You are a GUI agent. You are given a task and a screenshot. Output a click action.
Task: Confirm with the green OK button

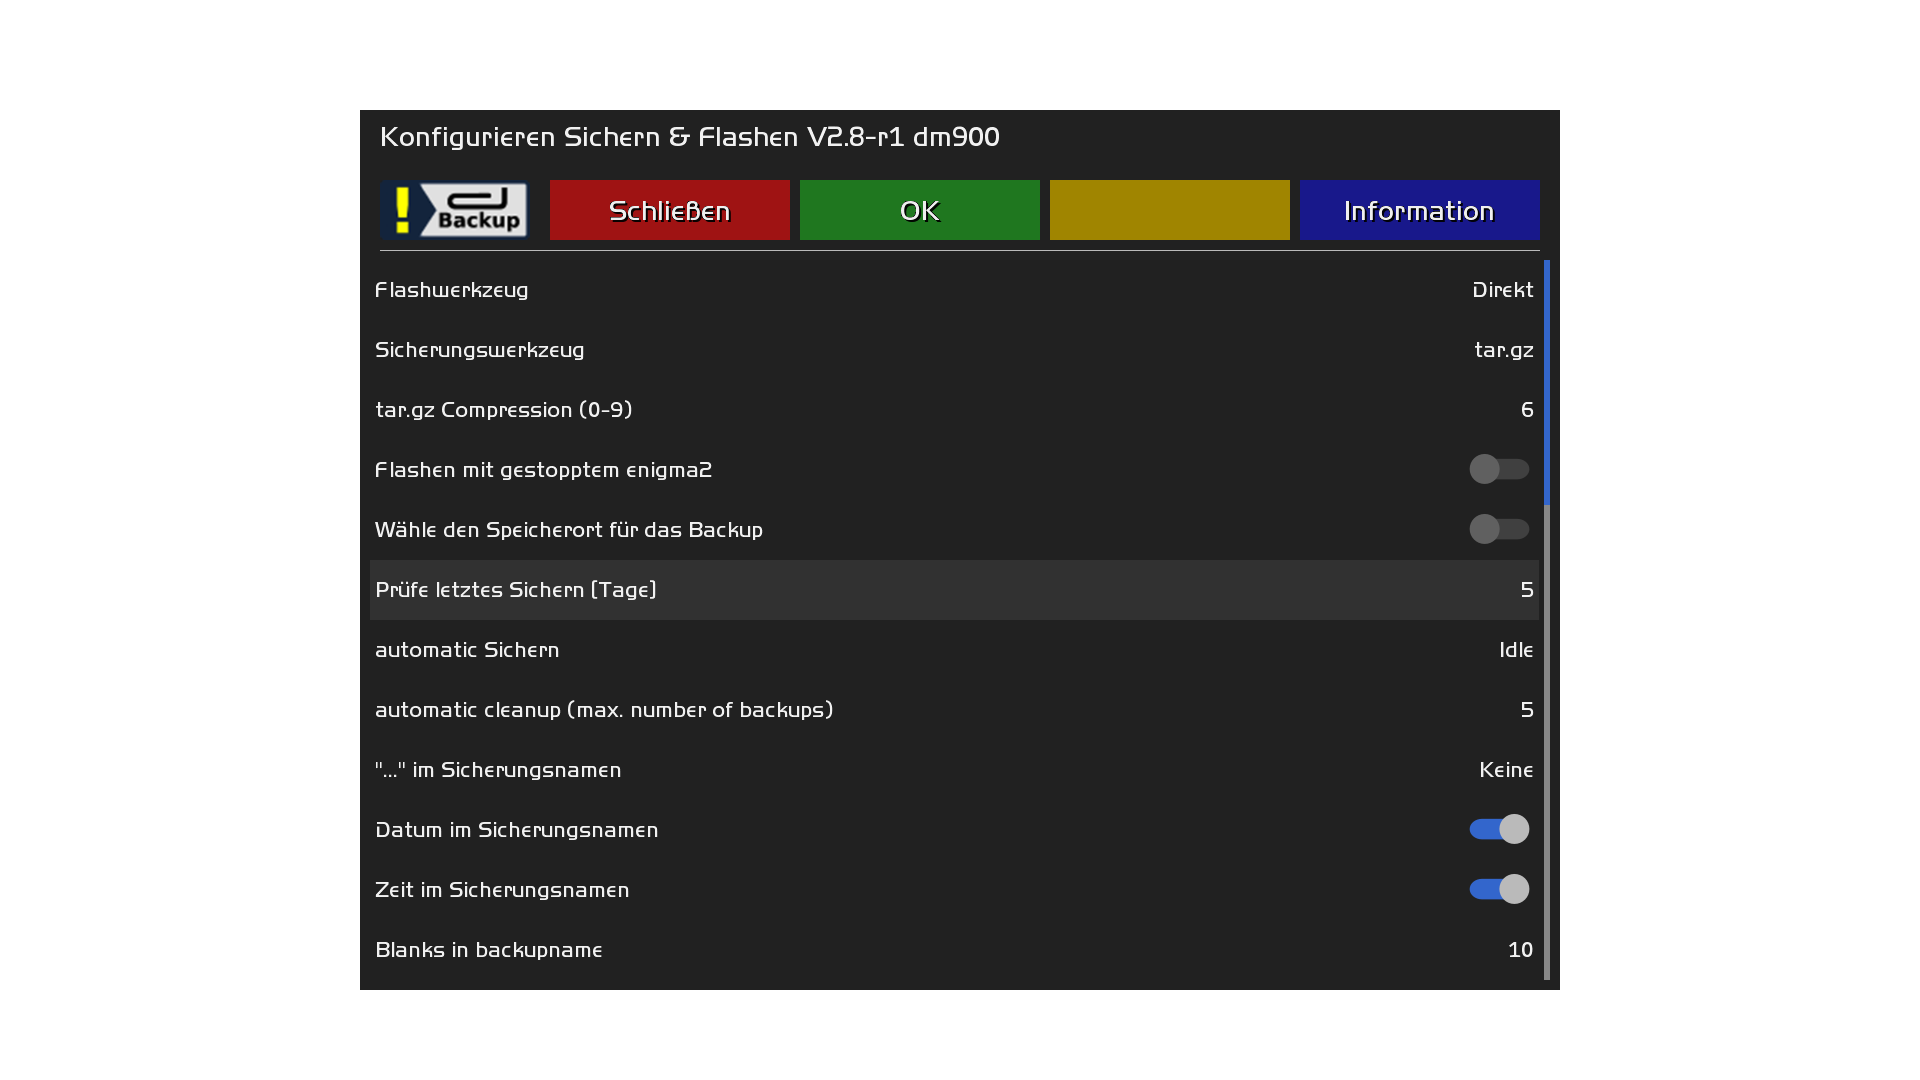click(x=919, y=210)
